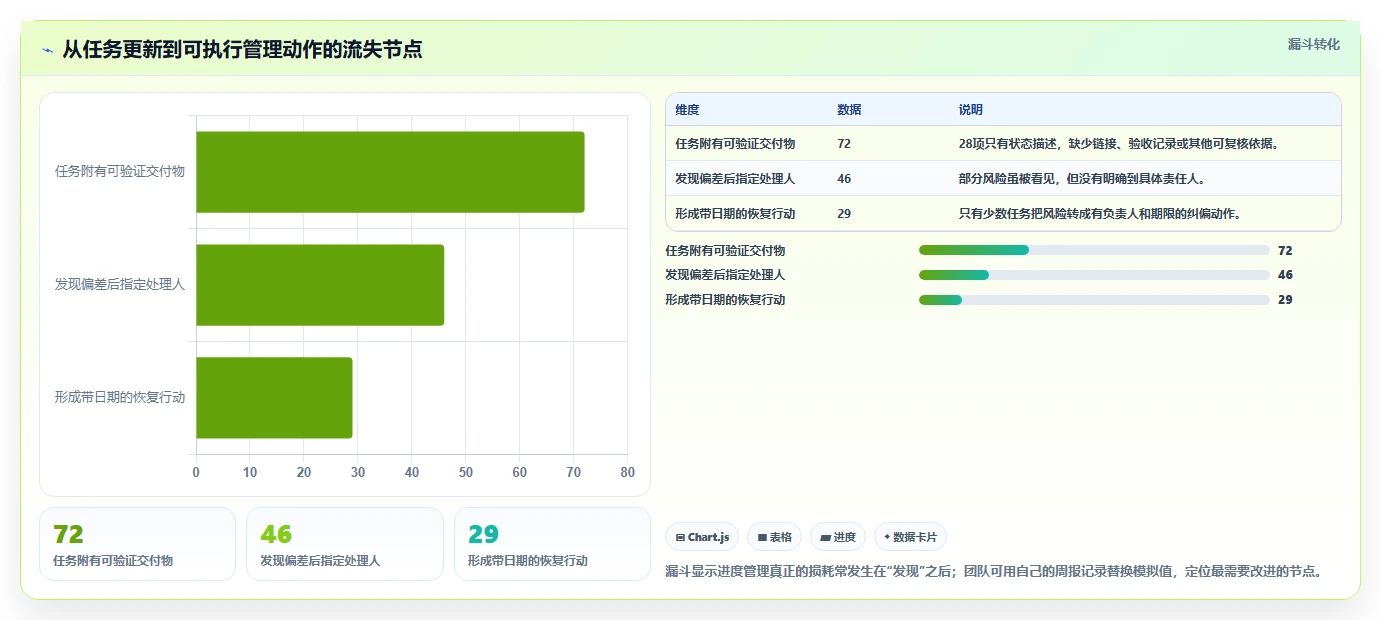Click the sparkle icon in the 数据卡片 chip
Screen dimensions: 1381x620
tap(887, 537)
